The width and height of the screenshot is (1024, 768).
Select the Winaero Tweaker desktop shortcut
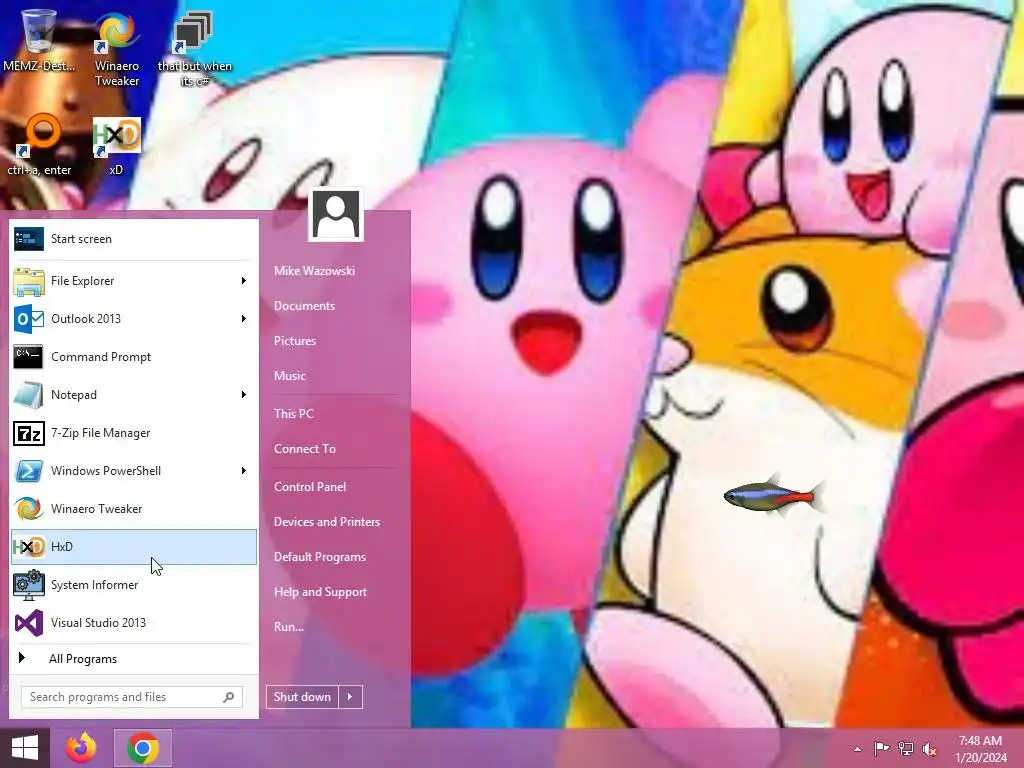pyautogui.click(x=117, y=49)
